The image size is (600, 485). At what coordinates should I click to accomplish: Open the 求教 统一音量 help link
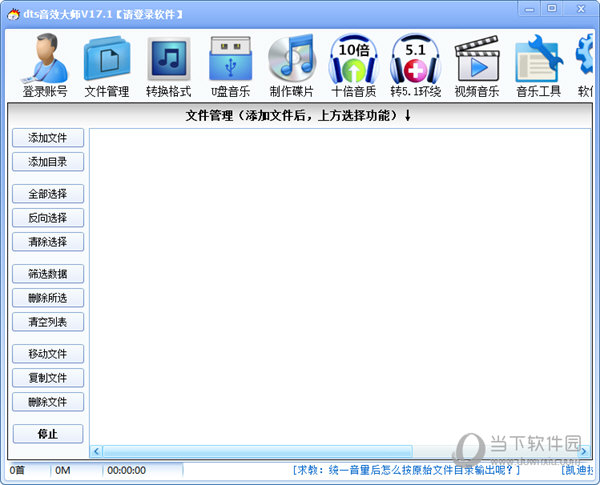point(406,470)
